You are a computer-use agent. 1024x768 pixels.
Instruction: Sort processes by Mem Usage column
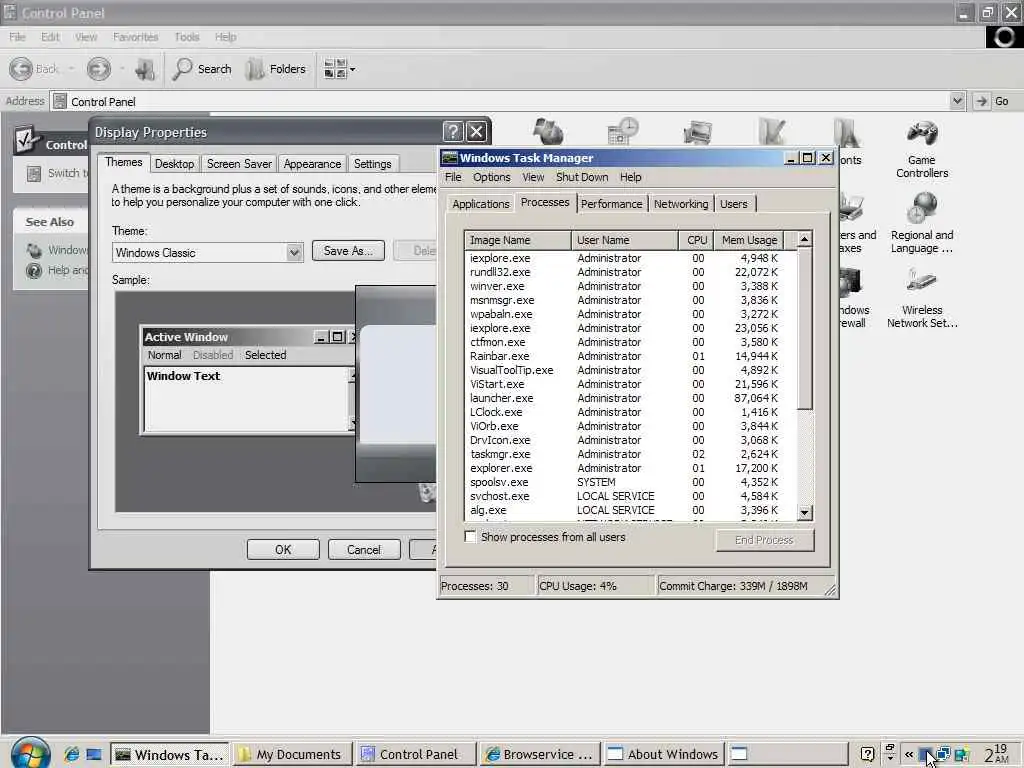click(749, 240)
